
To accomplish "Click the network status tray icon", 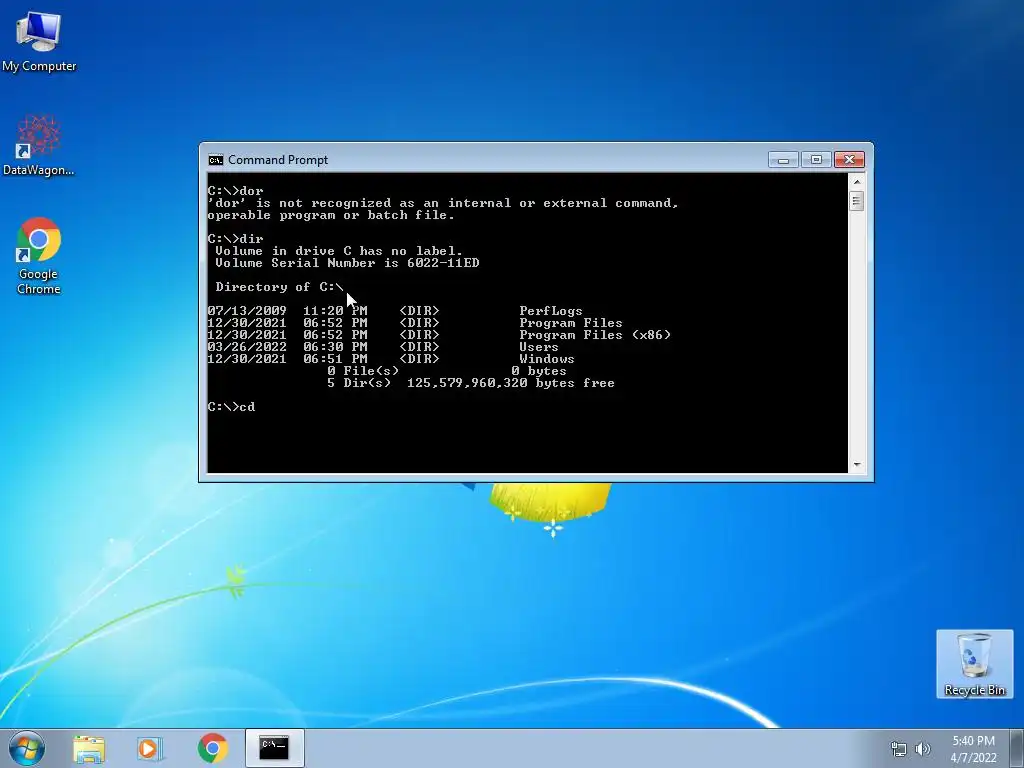I will coord(899,749).
